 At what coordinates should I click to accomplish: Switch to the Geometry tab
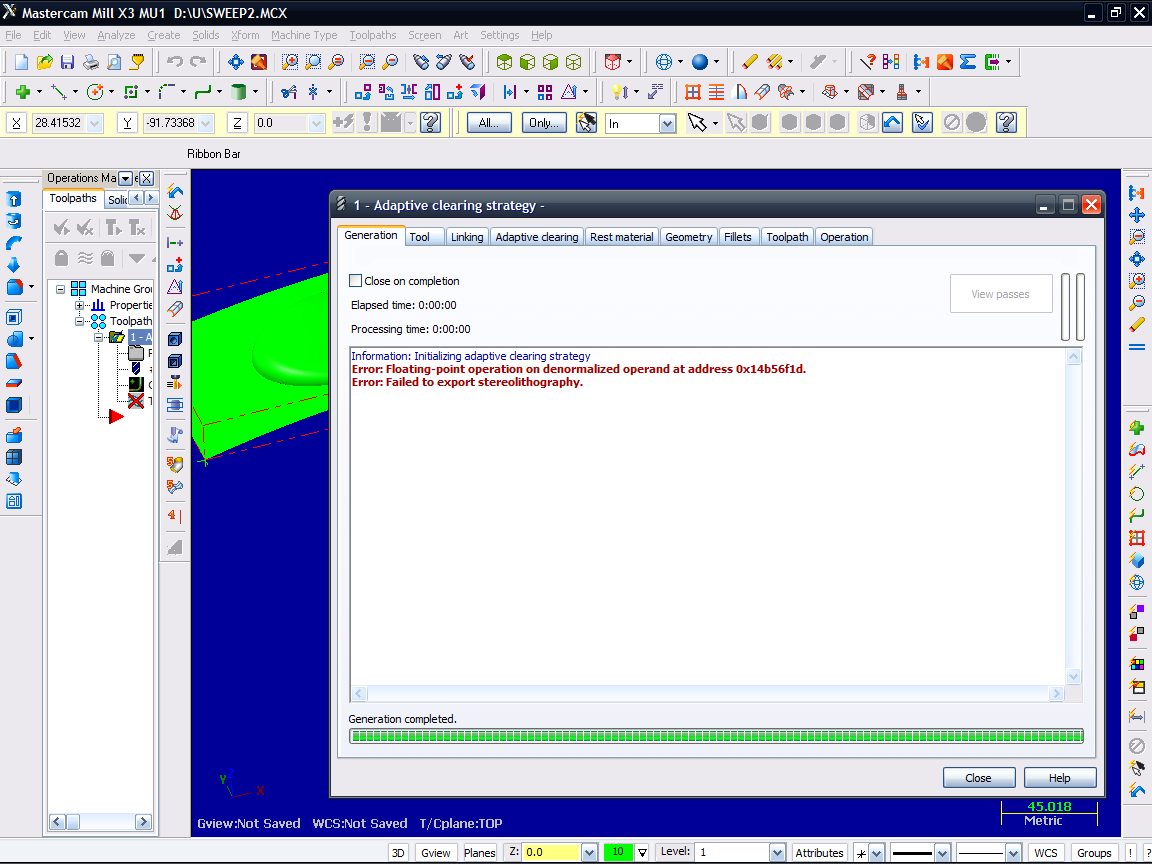[x=688, y=237]
